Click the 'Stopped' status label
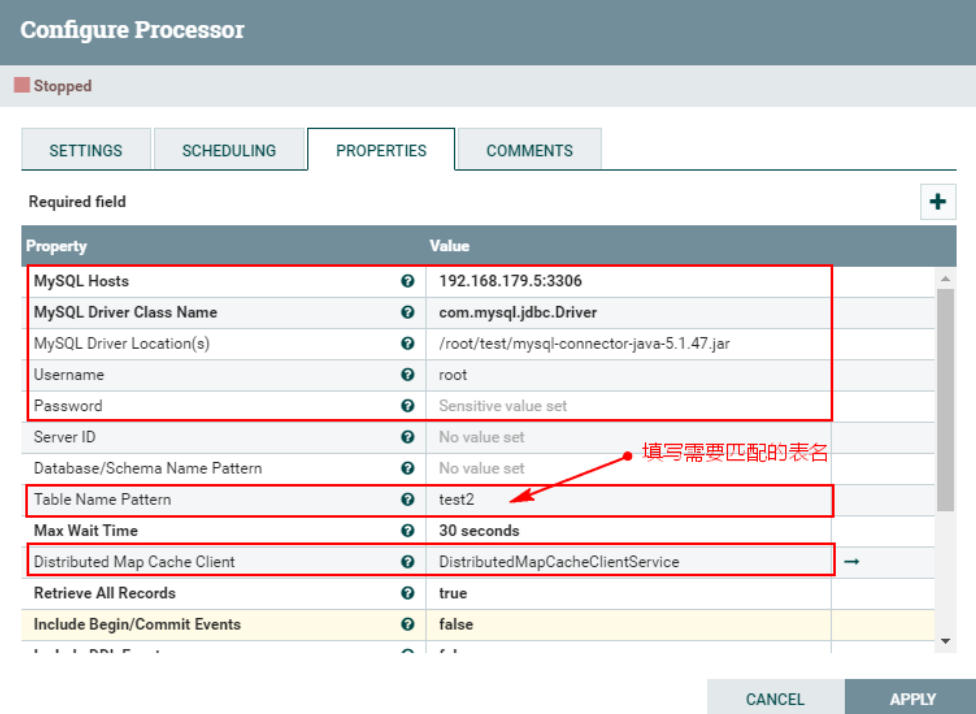976x714 pixels. [63, 86]
